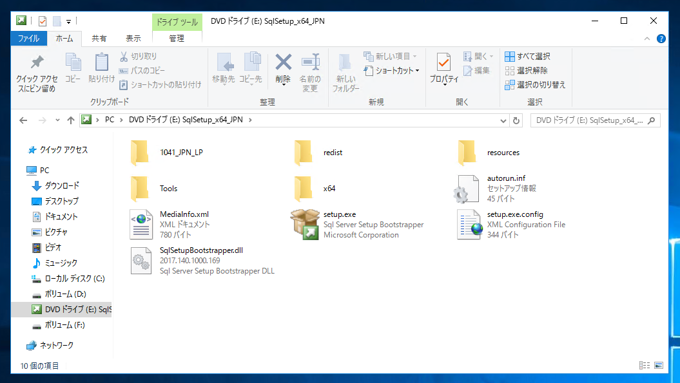The width and height of the screenshot is (680, 383).
Task: Select the autorun.inf file icon
Action: 468,189
